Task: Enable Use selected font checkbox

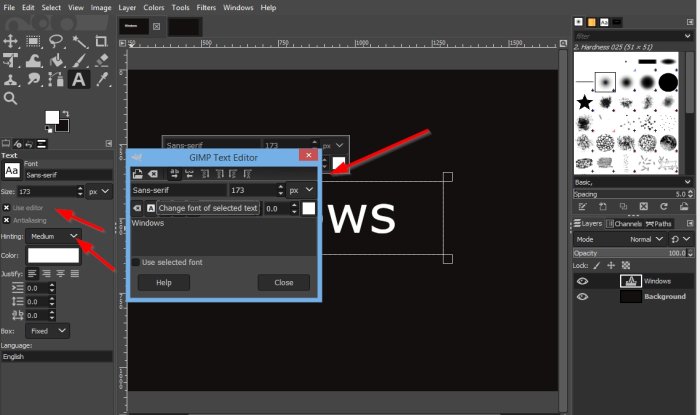Action: [x=136, y=262]
